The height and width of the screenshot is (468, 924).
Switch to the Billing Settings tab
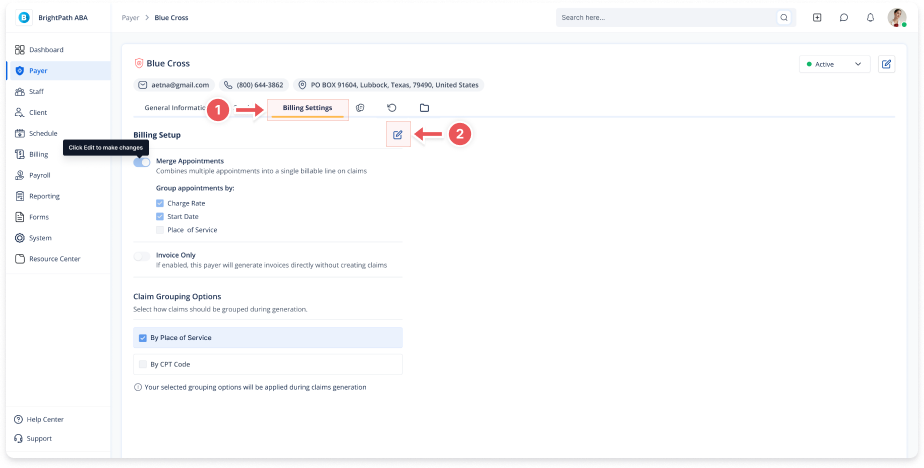[308, 108]
